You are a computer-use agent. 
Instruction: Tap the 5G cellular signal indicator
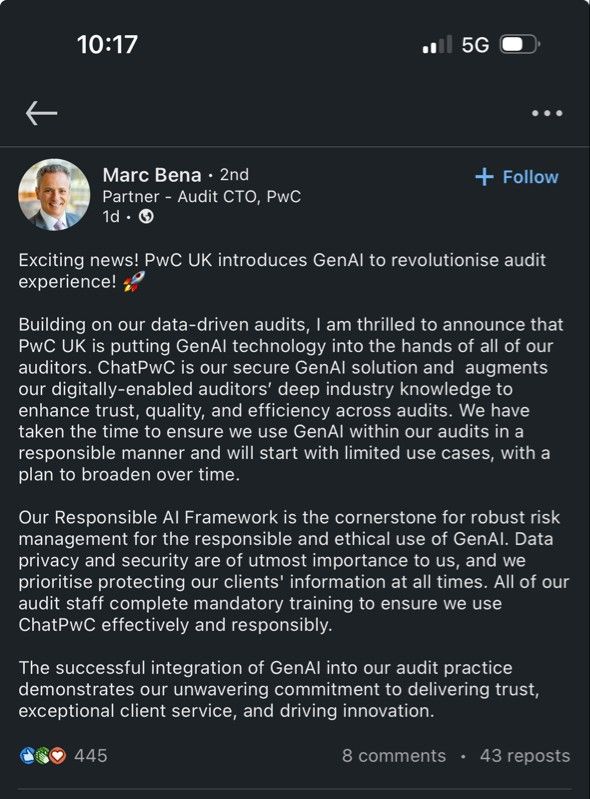click(x=475, y=45)
